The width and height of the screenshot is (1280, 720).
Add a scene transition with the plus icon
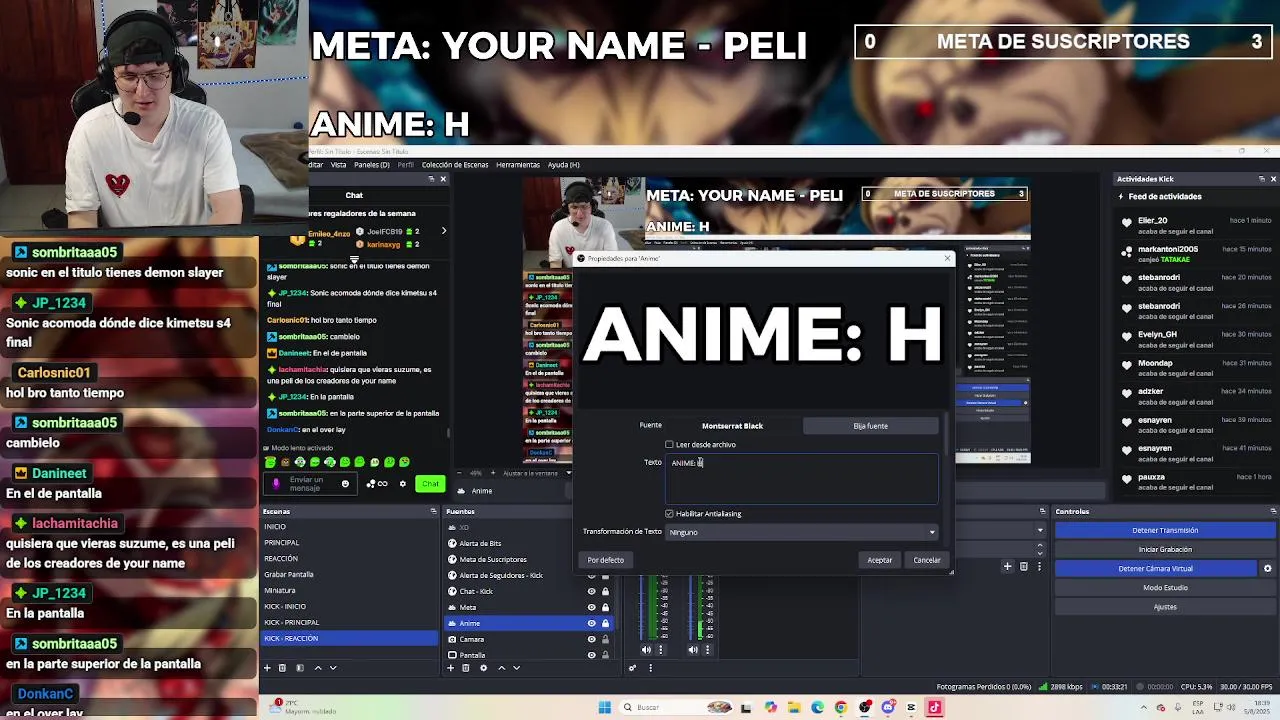[1007, 567]
